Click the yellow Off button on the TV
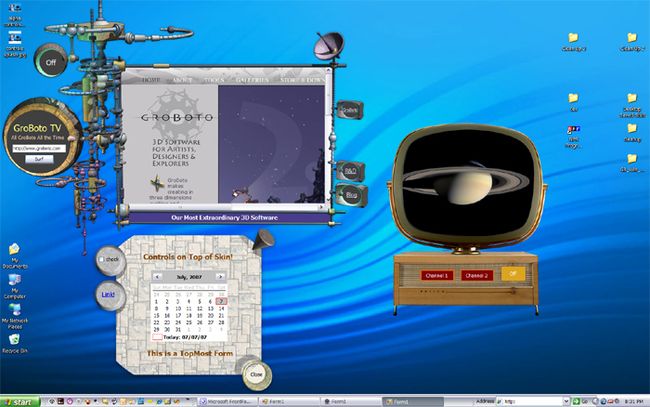Screen dimensions: 650x407 click(513, 274)
